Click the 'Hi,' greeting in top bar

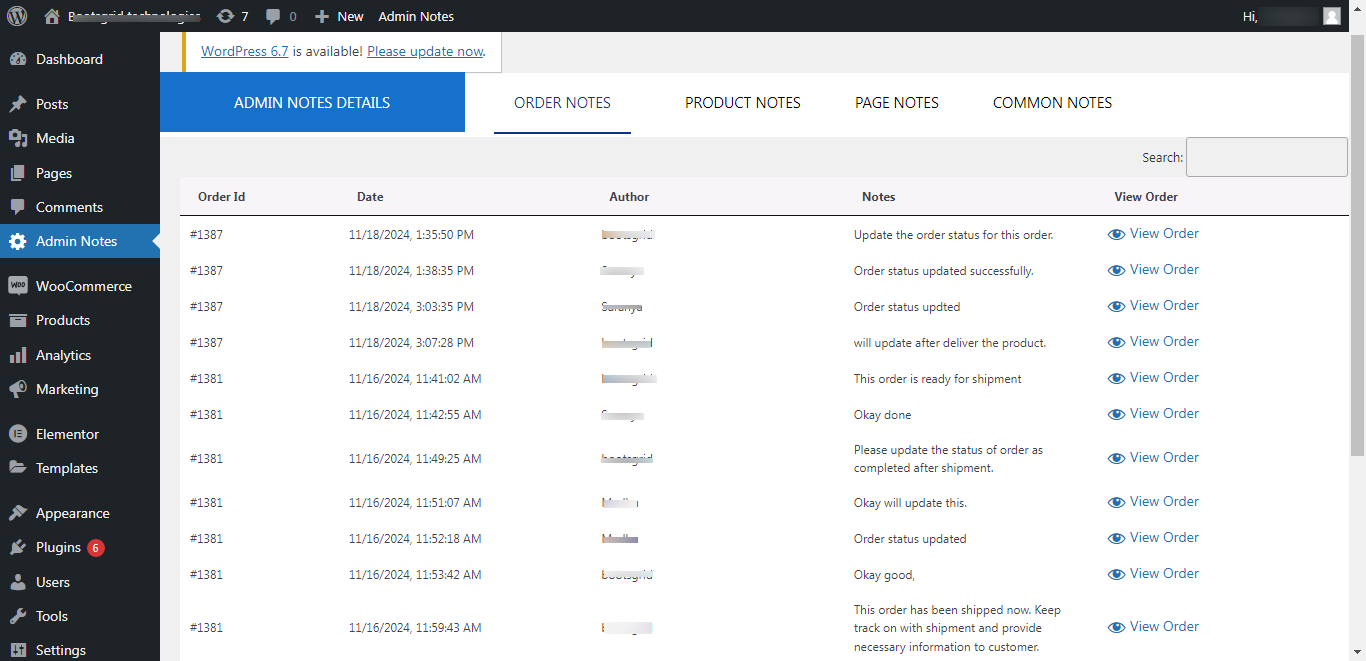[x=1249, y=16]
